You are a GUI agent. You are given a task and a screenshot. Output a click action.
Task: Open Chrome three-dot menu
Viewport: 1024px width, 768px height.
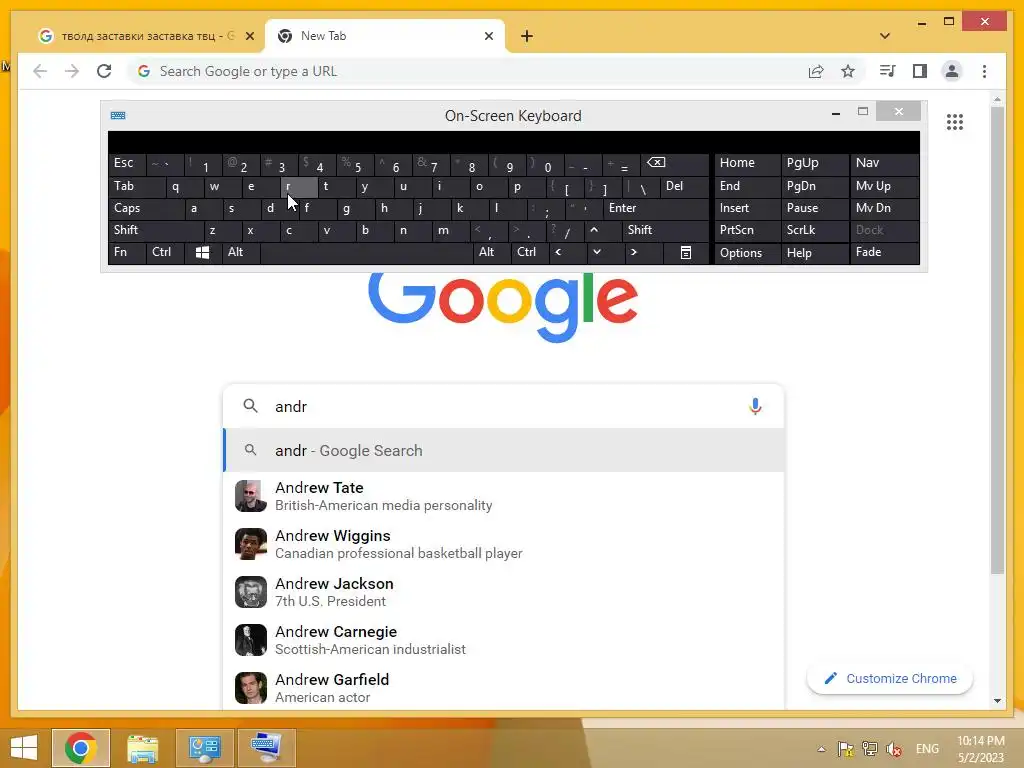click(x=984, y=71)
